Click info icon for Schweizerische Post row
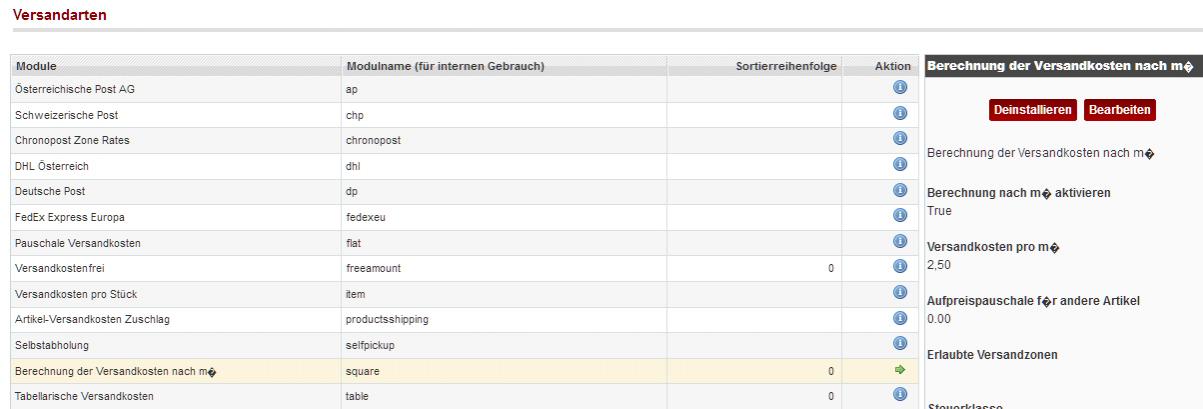The height and width of the screenshot is (409, 1203). pyautogui.click(x=899, y=113)
